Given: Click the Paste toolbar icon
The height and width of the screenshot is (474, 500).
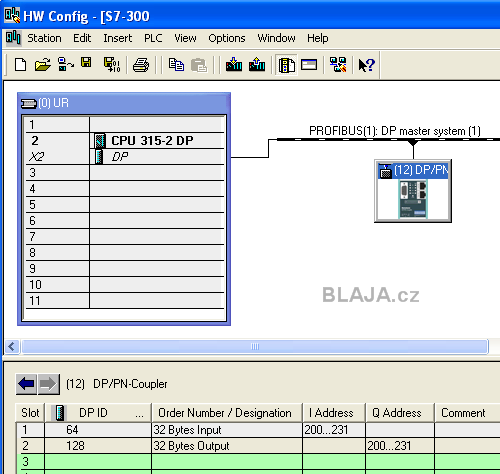Looking at the screenshot, I should [199, 65].
